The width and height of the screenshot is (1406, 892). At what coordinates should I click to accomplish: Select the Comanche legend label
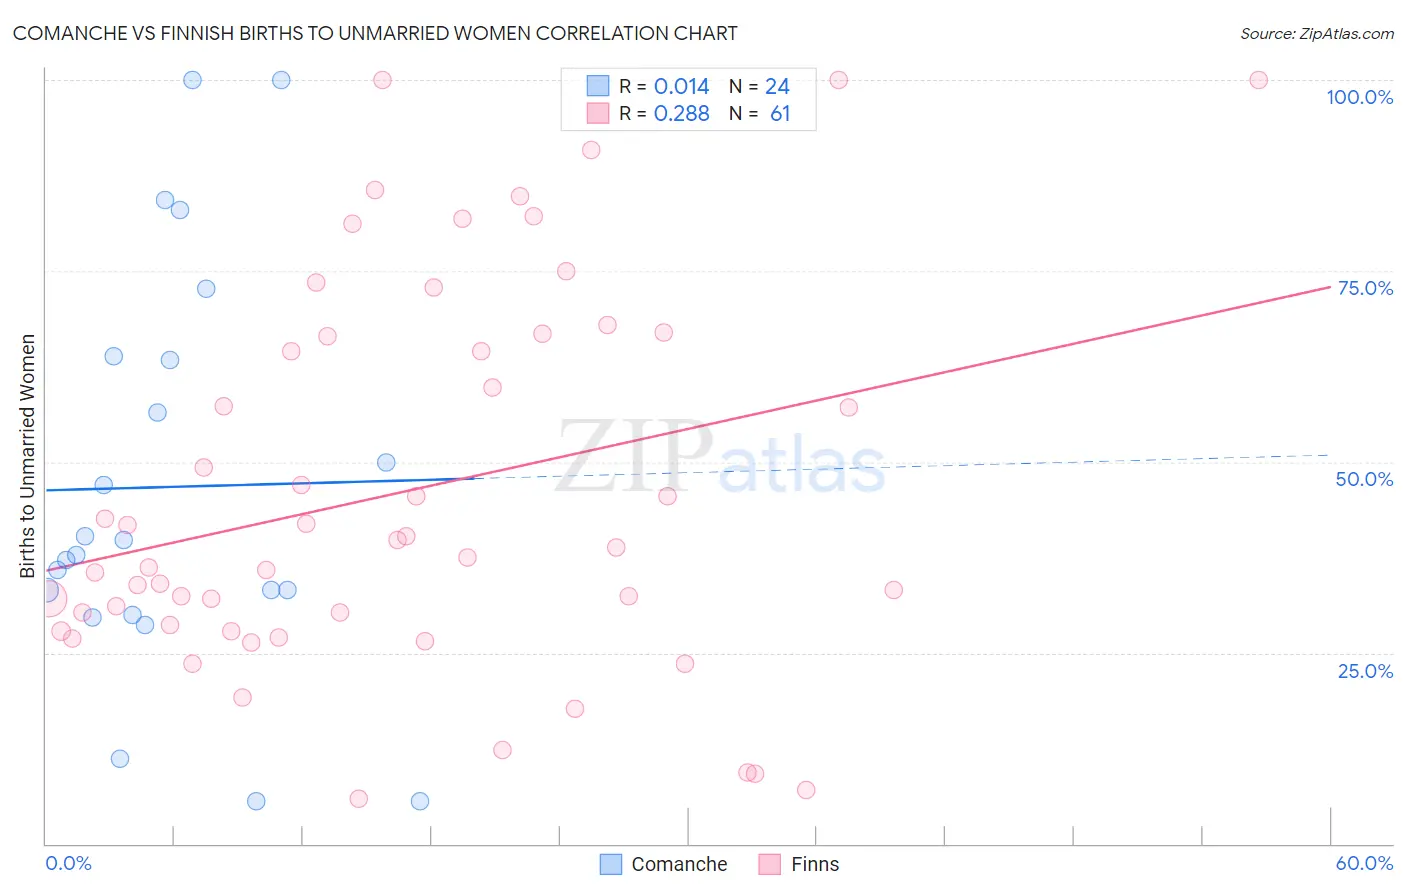(679, 864)
